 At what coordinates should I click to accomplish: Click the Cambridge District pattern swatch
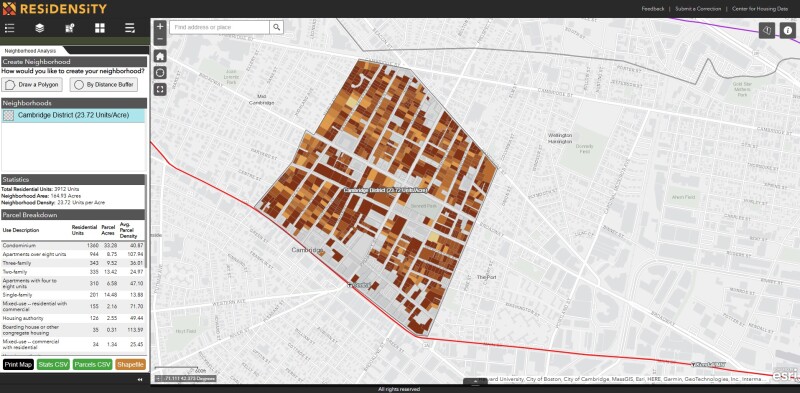click(x=8, y=115)
